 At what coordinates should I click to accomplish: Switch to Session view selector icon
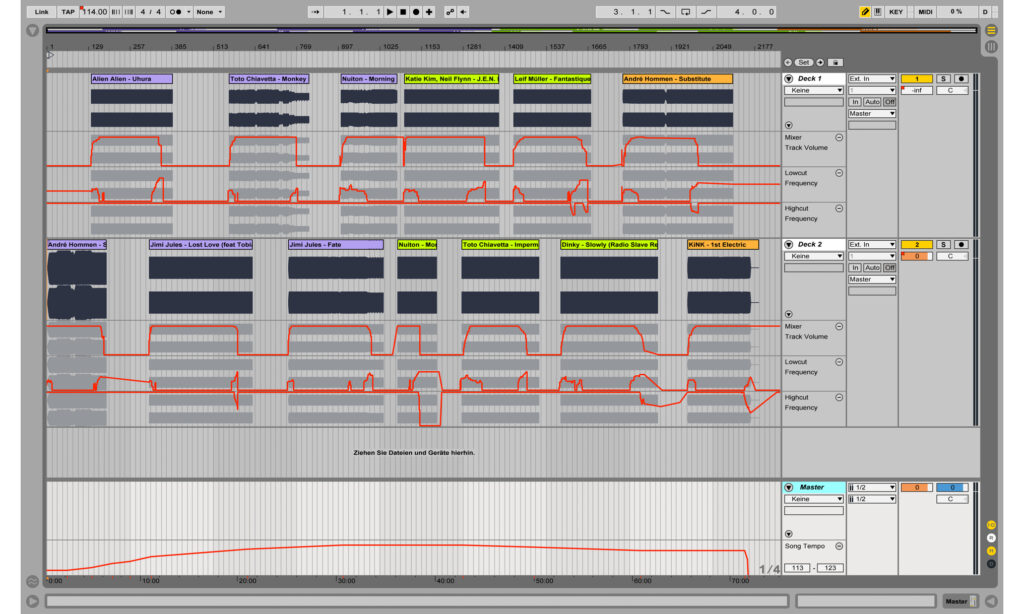pyautogui.click(x=991, y=46)
